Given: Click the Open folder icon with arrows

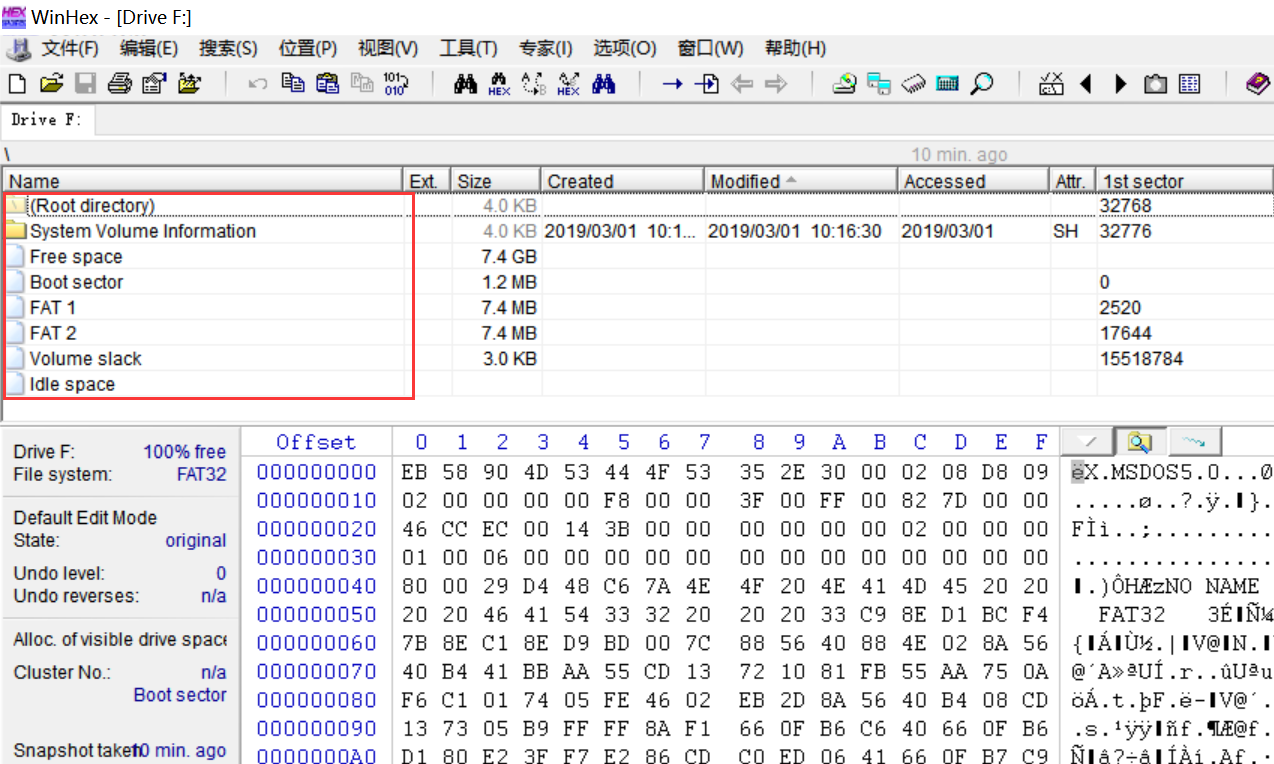Looking at the screenshot, I should pos(189,84).
